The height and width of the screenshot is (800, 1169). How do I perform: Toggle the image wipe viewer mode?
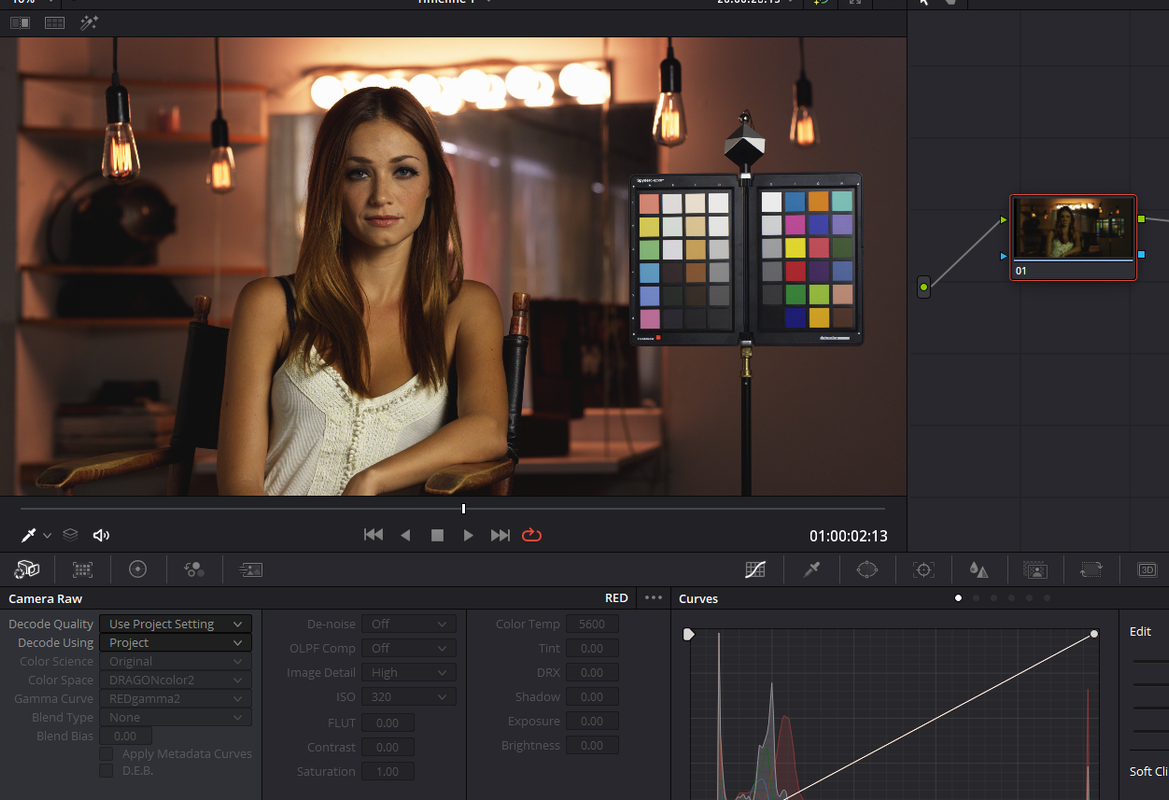pos(20,22)
